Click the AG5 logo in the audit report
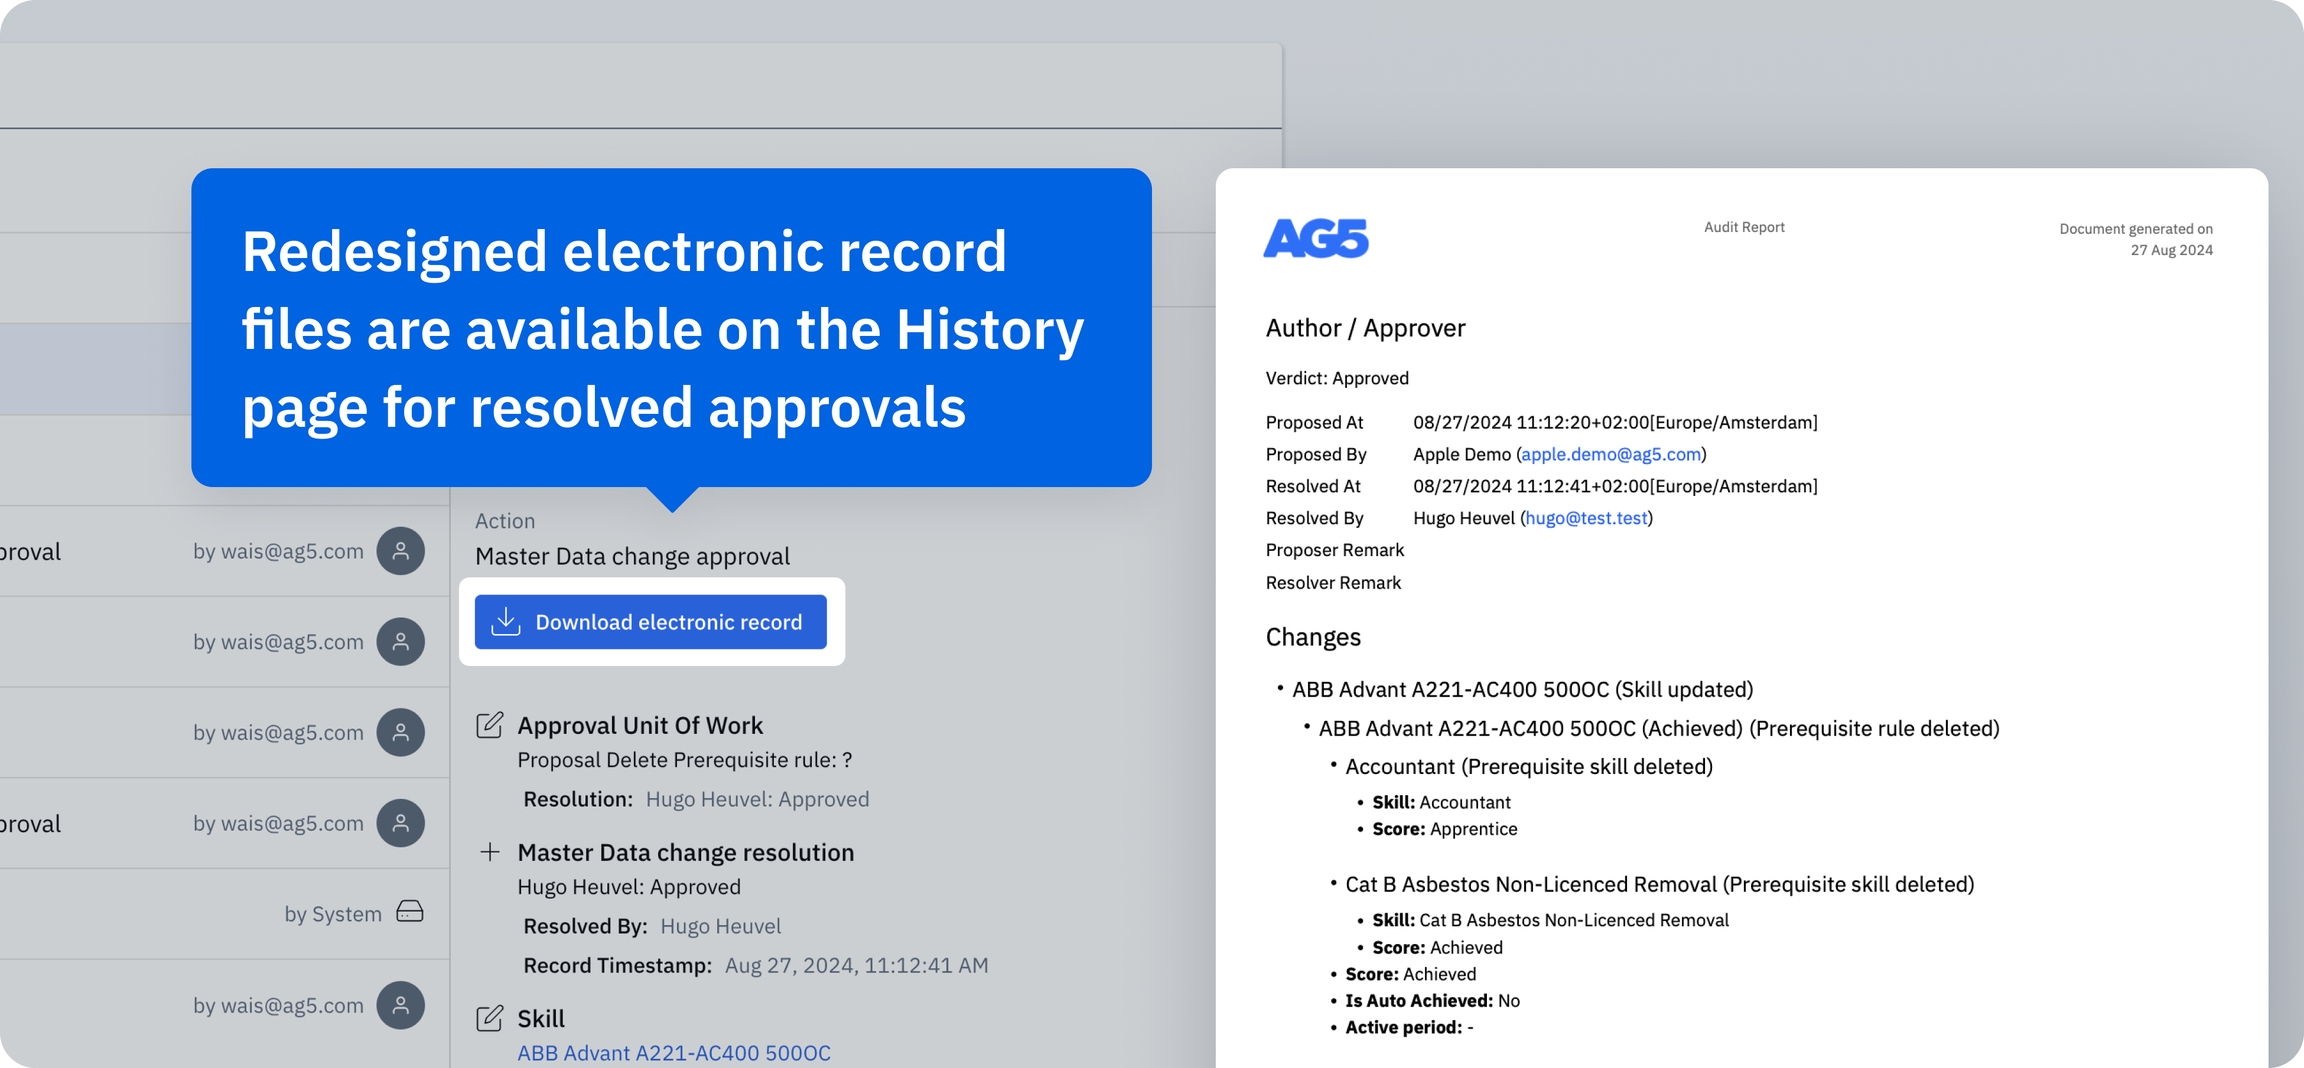 1315,238
